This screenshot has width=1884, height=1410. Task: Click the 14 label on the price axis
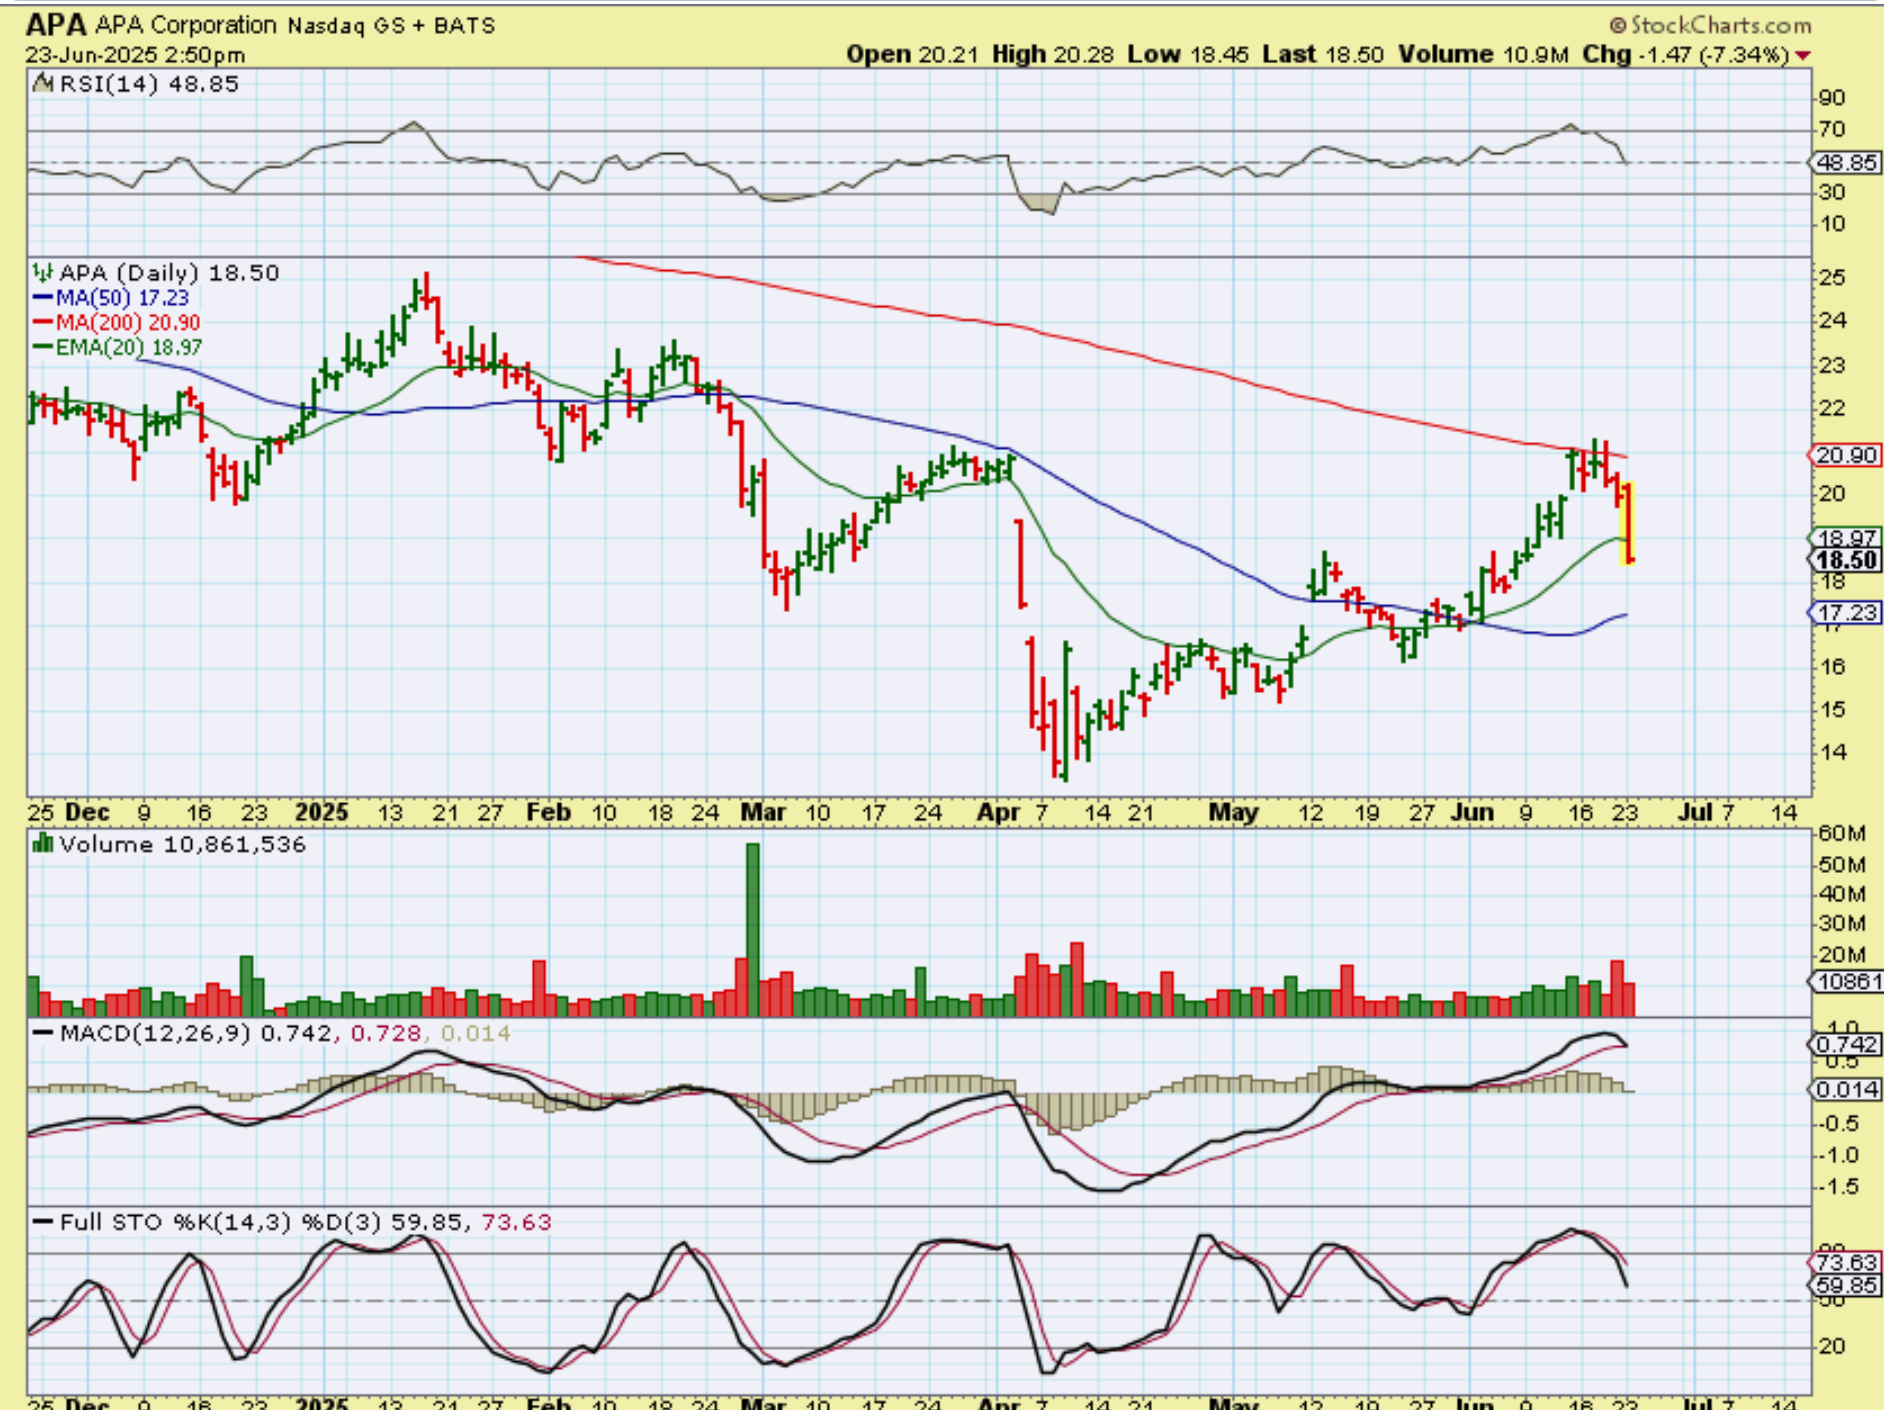click(1832, 752)
